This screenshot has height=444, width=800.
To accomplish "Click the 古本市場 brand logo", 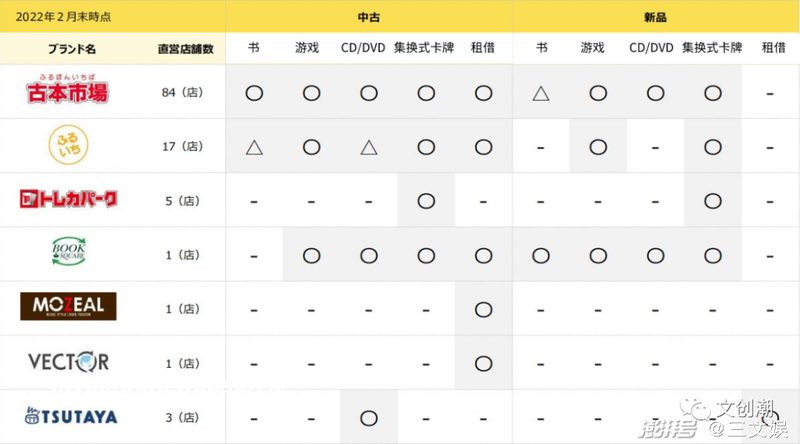I will [68, 92].
